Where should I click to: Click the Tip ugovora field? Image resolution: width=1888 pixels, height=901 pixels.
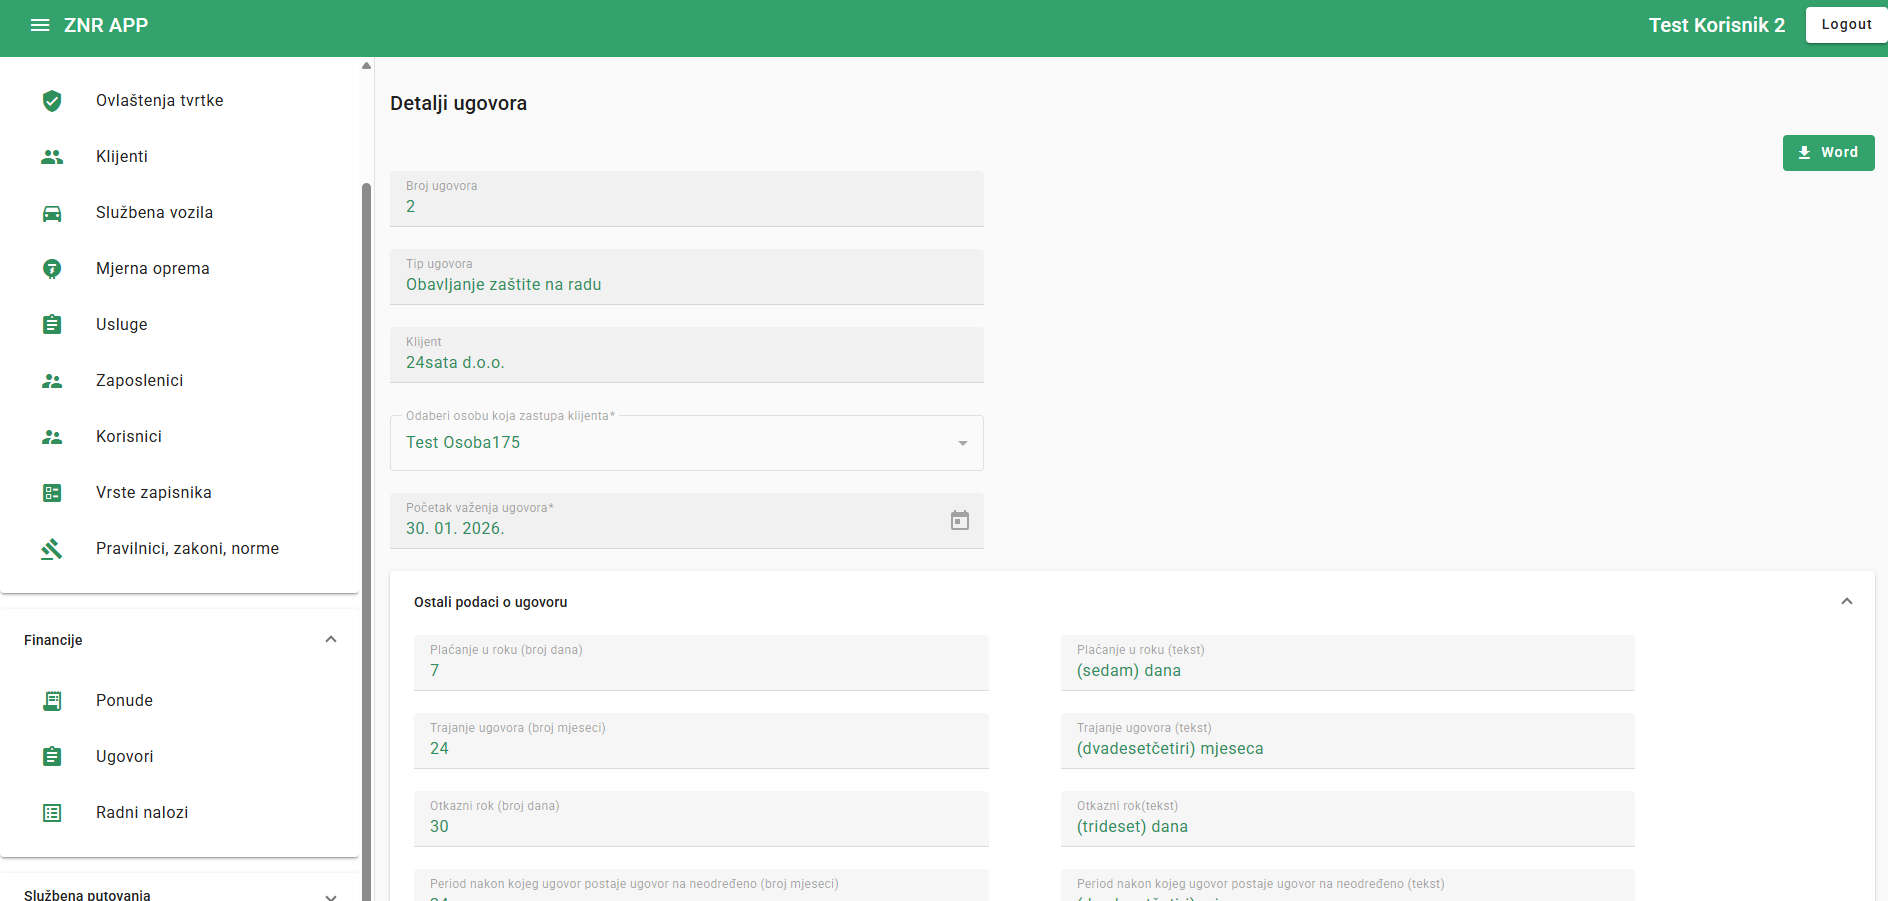pos(687,277)
